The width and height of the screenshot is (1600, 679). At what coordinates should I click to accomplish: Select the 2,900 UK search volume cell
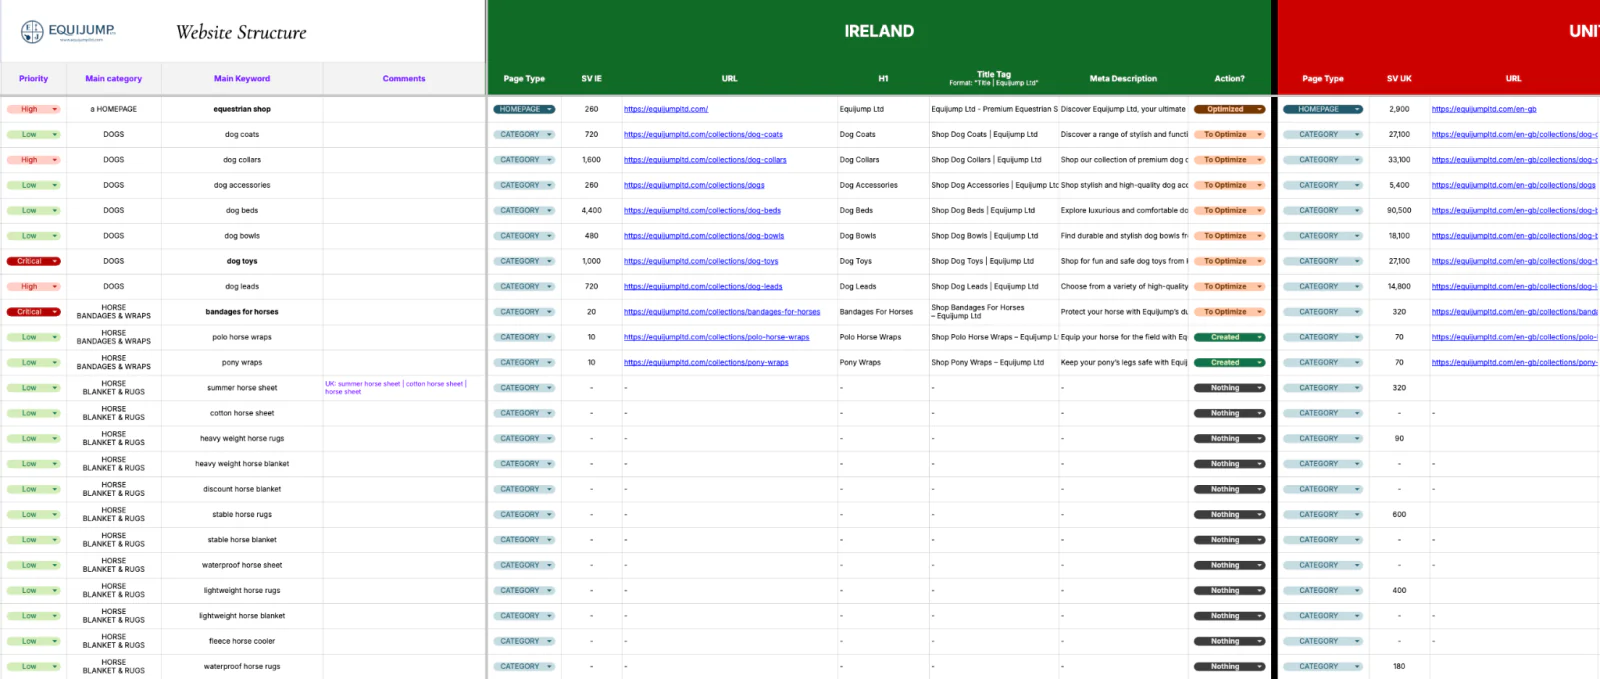click(1399, 109)
